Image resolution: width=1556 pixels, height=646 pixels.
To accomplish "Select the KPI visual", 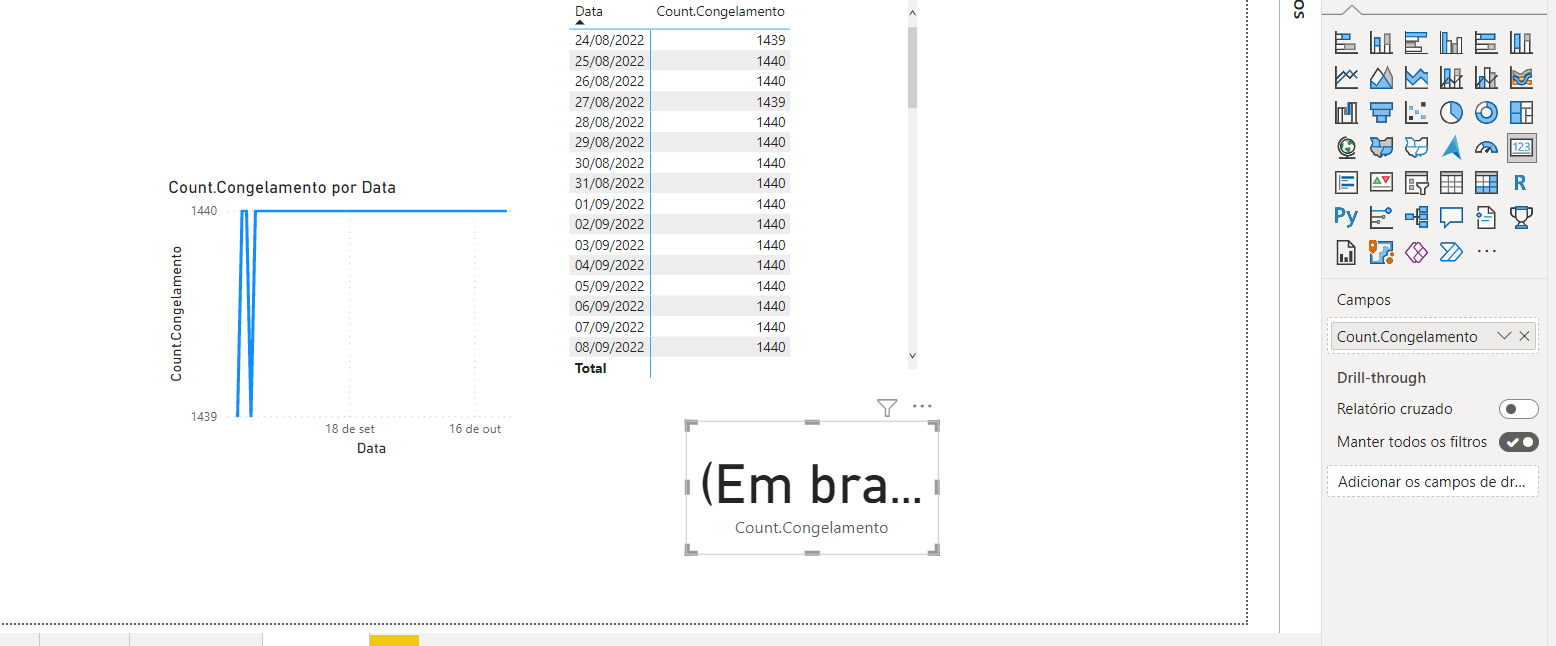I will tap(1381, 183).
